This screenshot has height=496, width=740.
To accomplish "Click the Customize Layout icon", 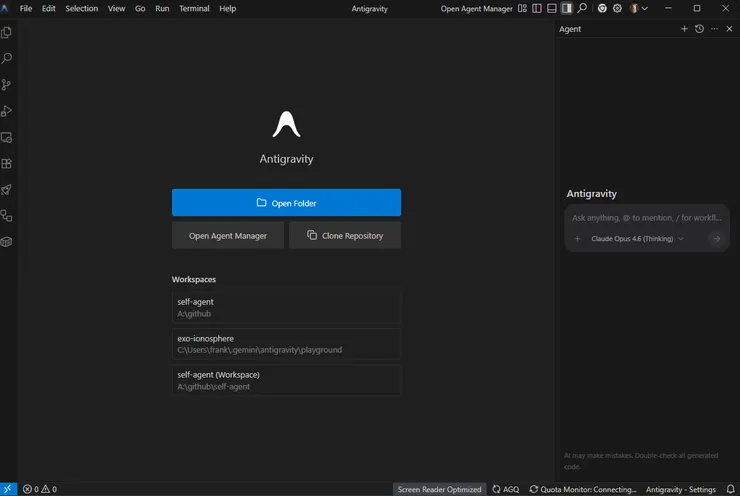I will click(x=522, y=8).
